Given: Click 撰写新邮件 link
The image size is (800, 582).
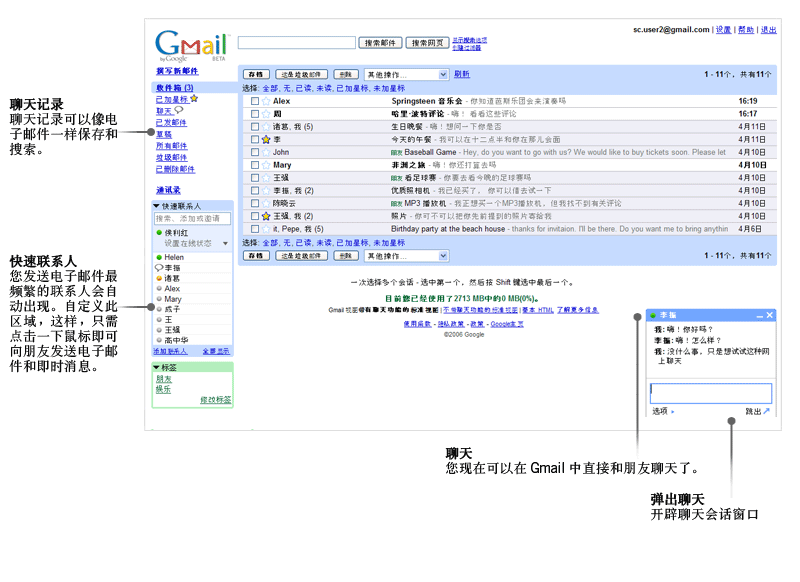Looking at the screenshot, I should tap(177, 71).
